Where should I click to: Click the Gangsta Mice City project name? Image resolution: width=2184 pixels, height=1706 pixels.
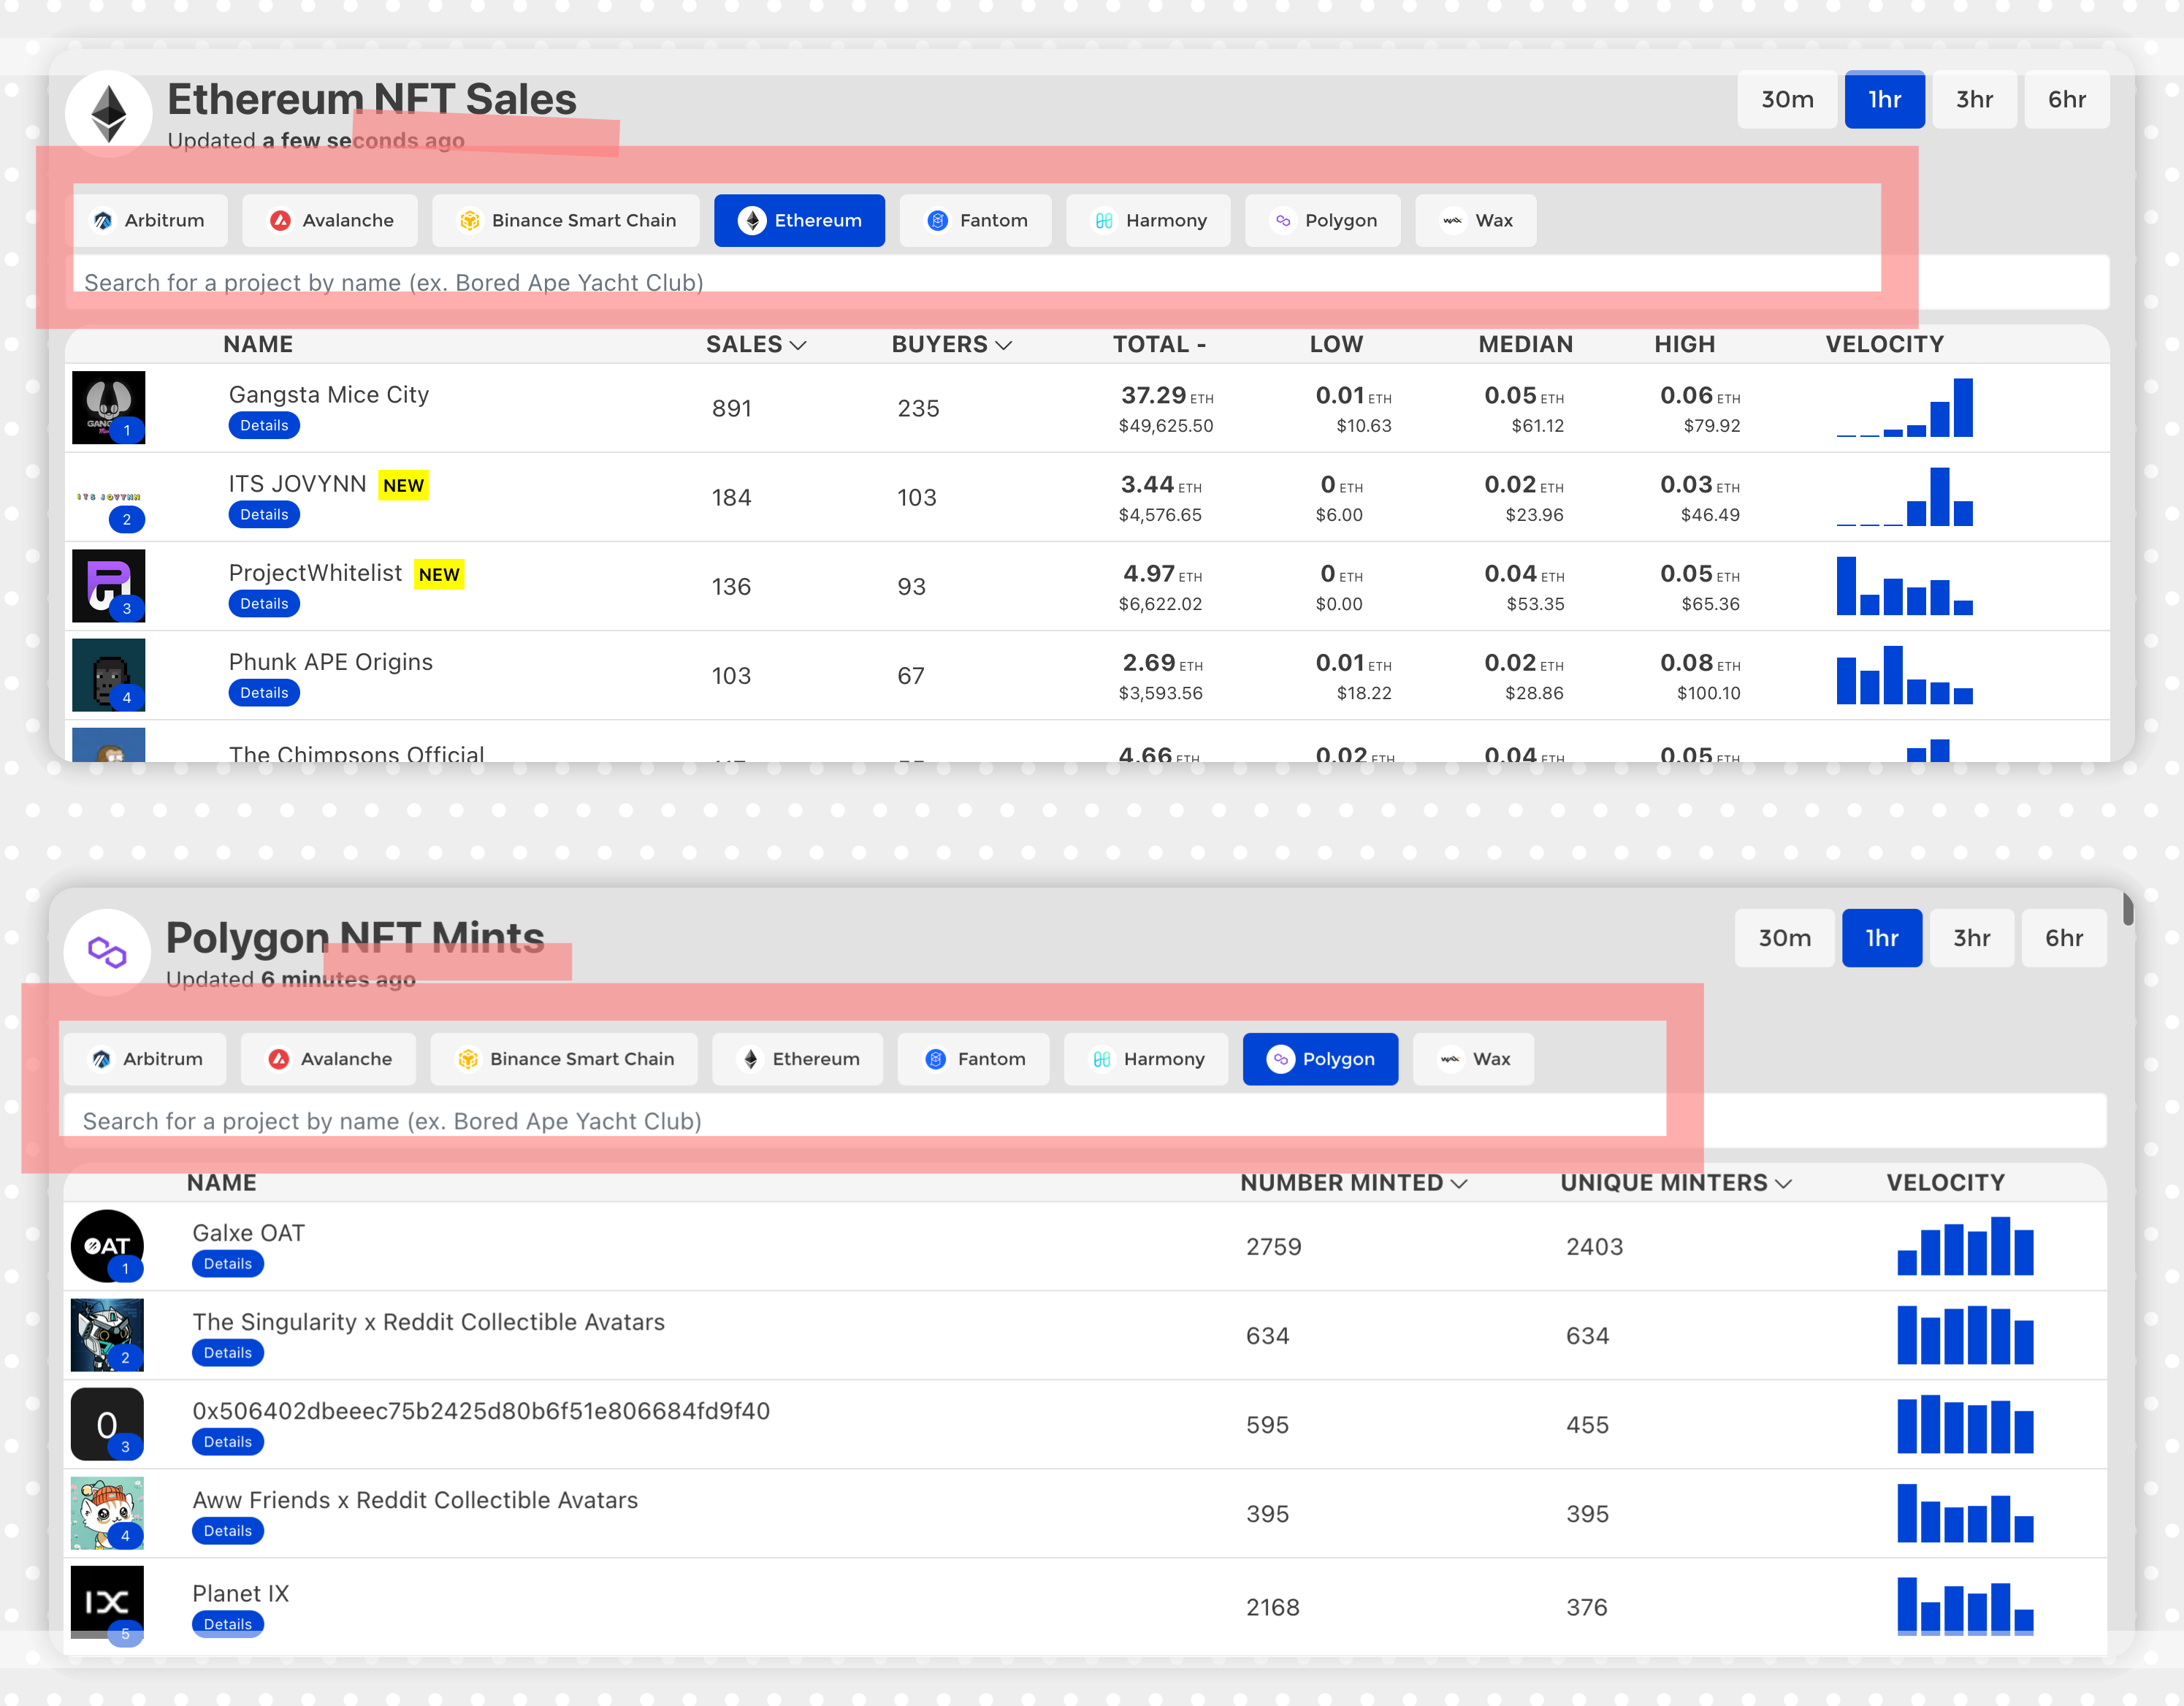(x=329, y=395)
